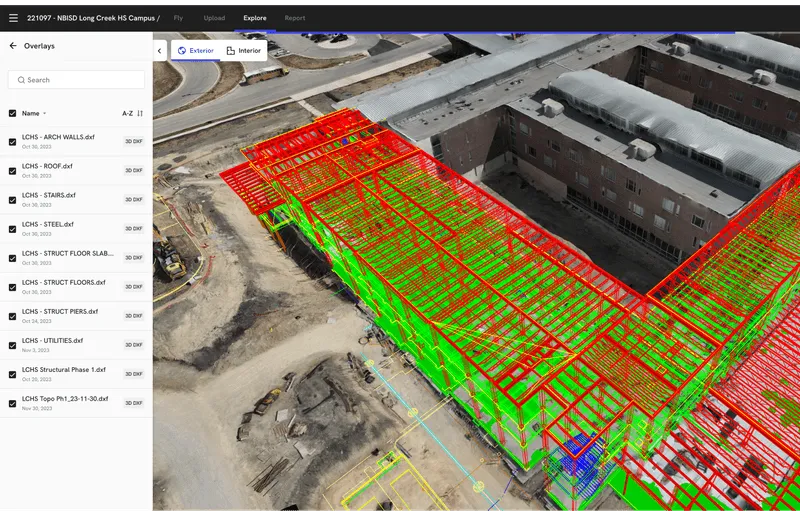The width and height of the screenshot is (800, 512).
Task: Select the LCHS - STEEL.dxf file name
Action: [x=47, y=224]
